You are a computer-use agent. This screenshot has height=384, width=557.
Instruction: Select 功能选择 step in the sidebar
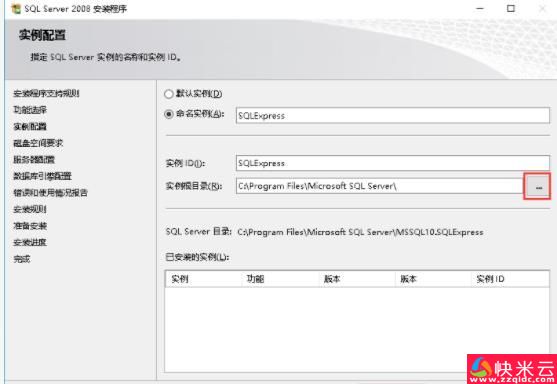(x=30, y=110)
